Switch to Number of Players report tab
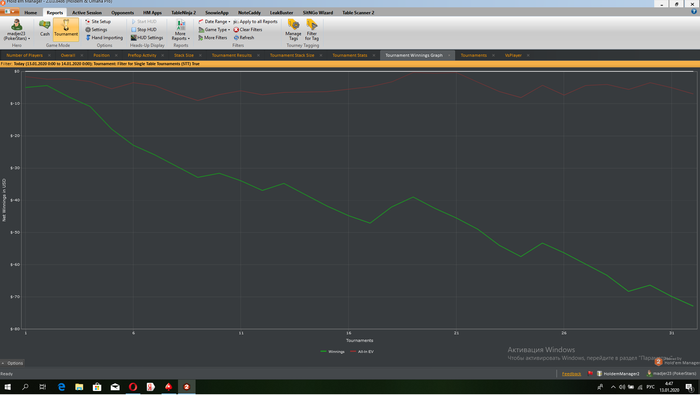The height and width of the screenshot is (395, 700). [x=24, y=55]
